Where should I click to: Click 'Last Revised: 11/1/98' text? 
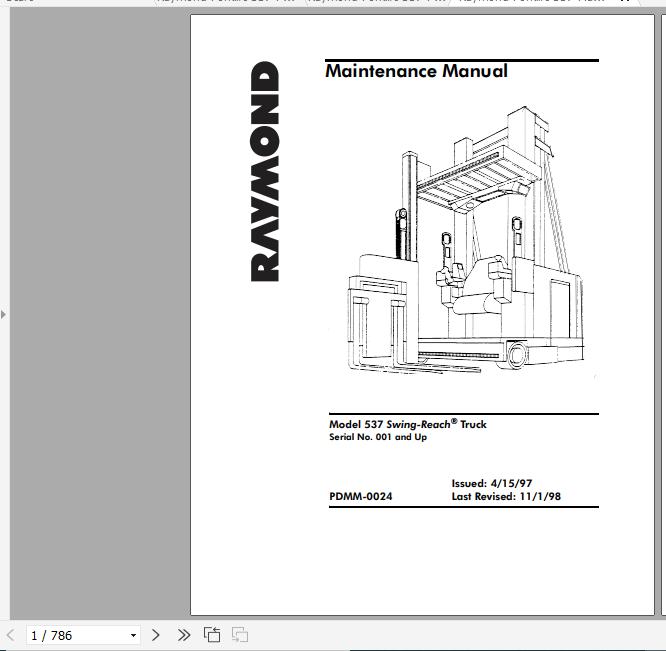[x=506, y=496]
